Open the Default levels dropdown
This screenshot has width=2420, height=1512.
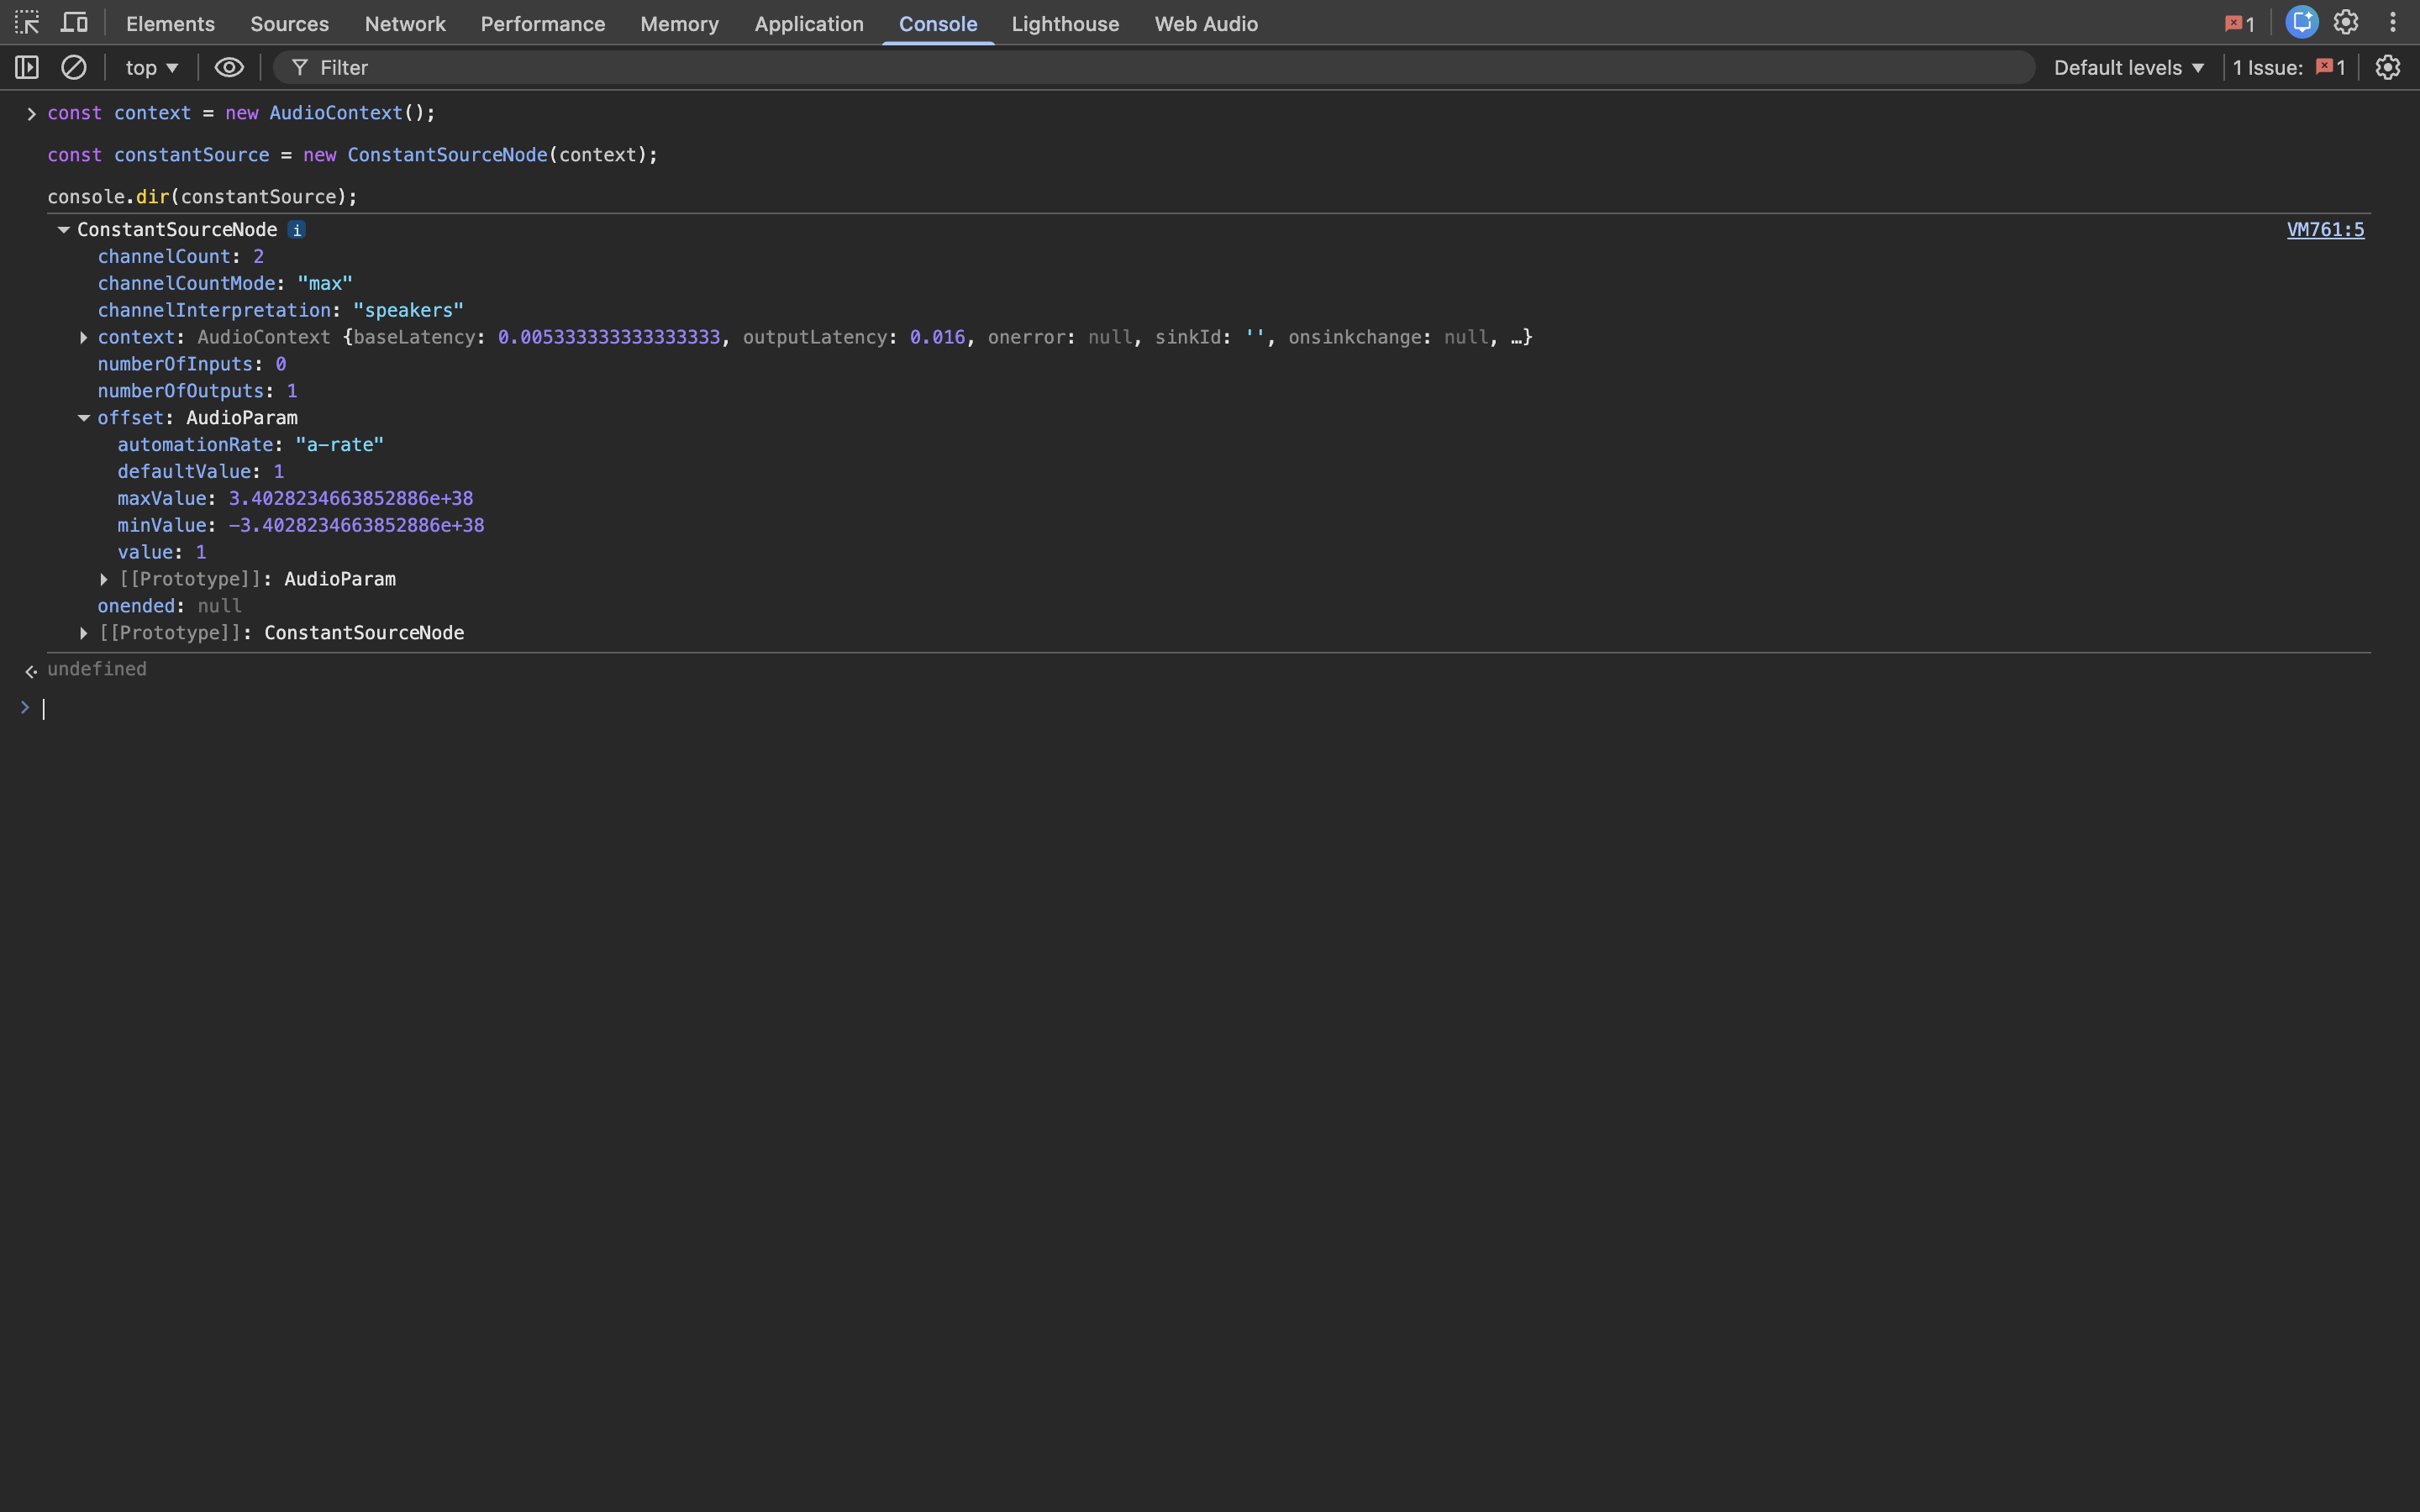pyautogui.click(x=2128, y=67)
